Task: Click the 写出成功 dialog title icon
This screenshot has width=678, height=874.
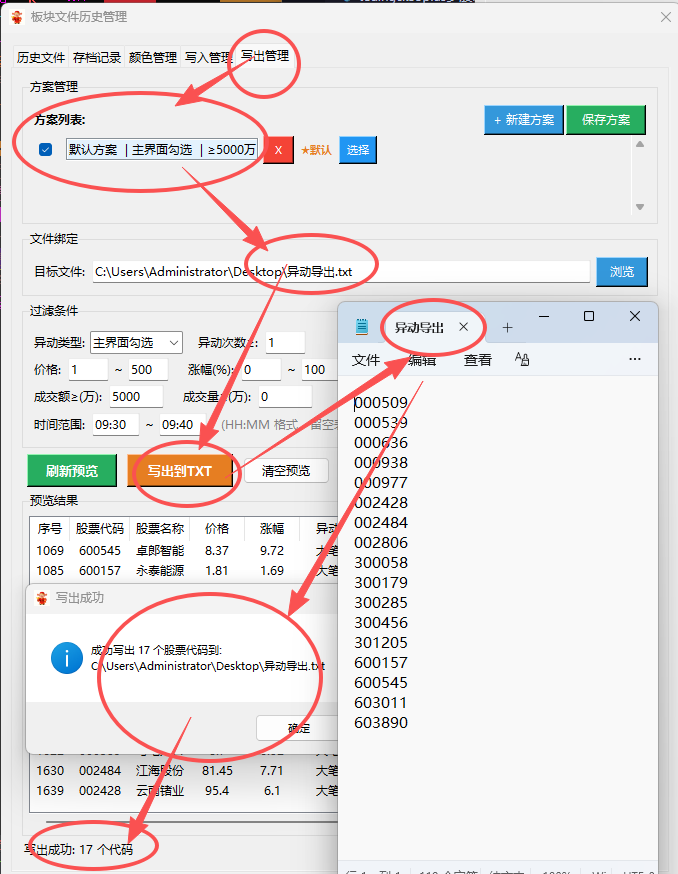Action: point(42,598)
